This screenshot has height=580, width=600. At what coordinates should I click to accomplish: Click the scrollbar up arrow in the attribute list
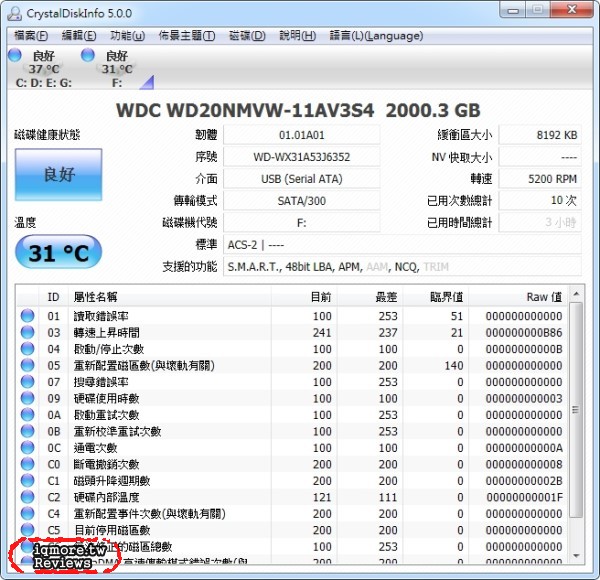576,294
